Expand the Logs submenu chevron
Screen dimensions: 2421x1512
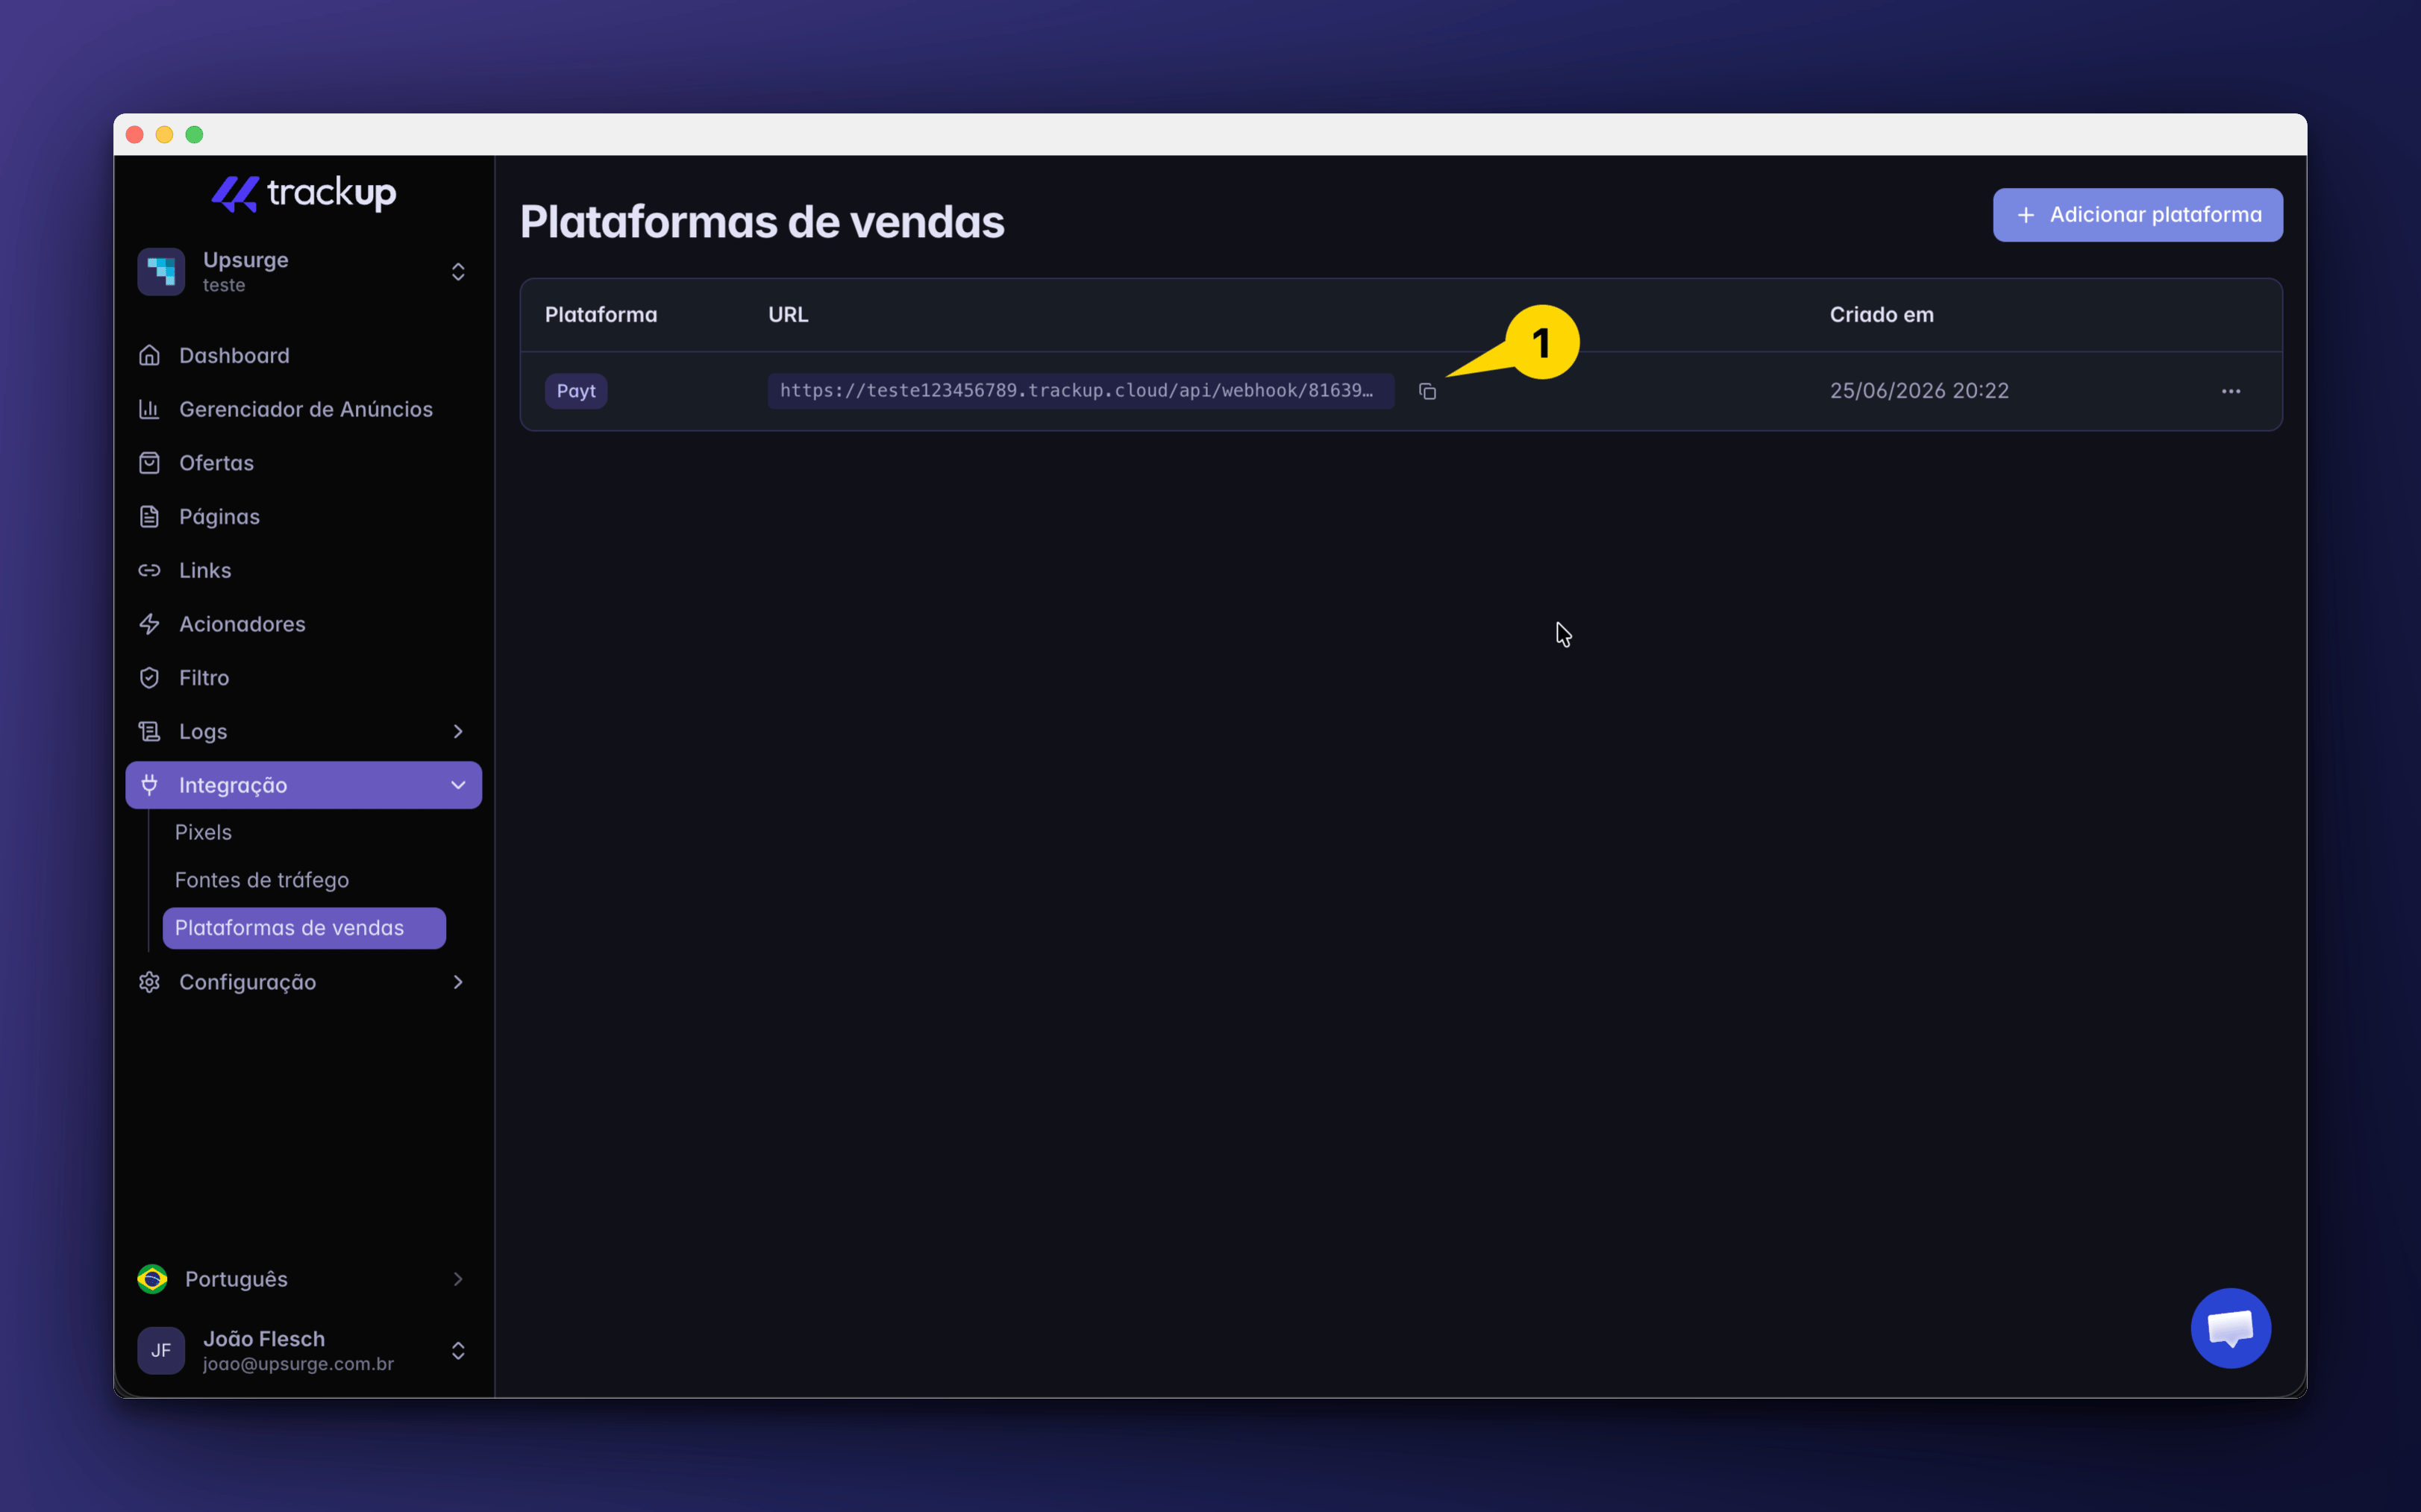(458, 732)
